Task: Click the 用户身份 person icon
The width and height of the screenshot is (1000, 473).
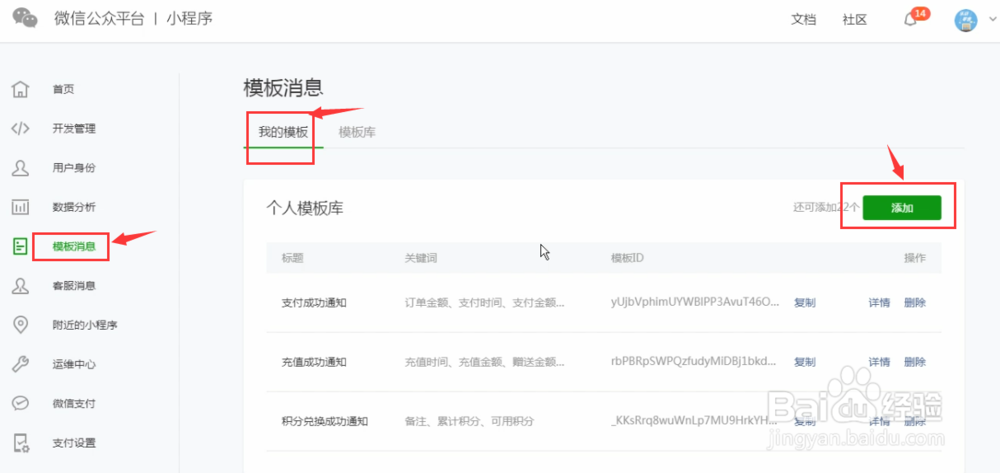Action: (21, 168)
